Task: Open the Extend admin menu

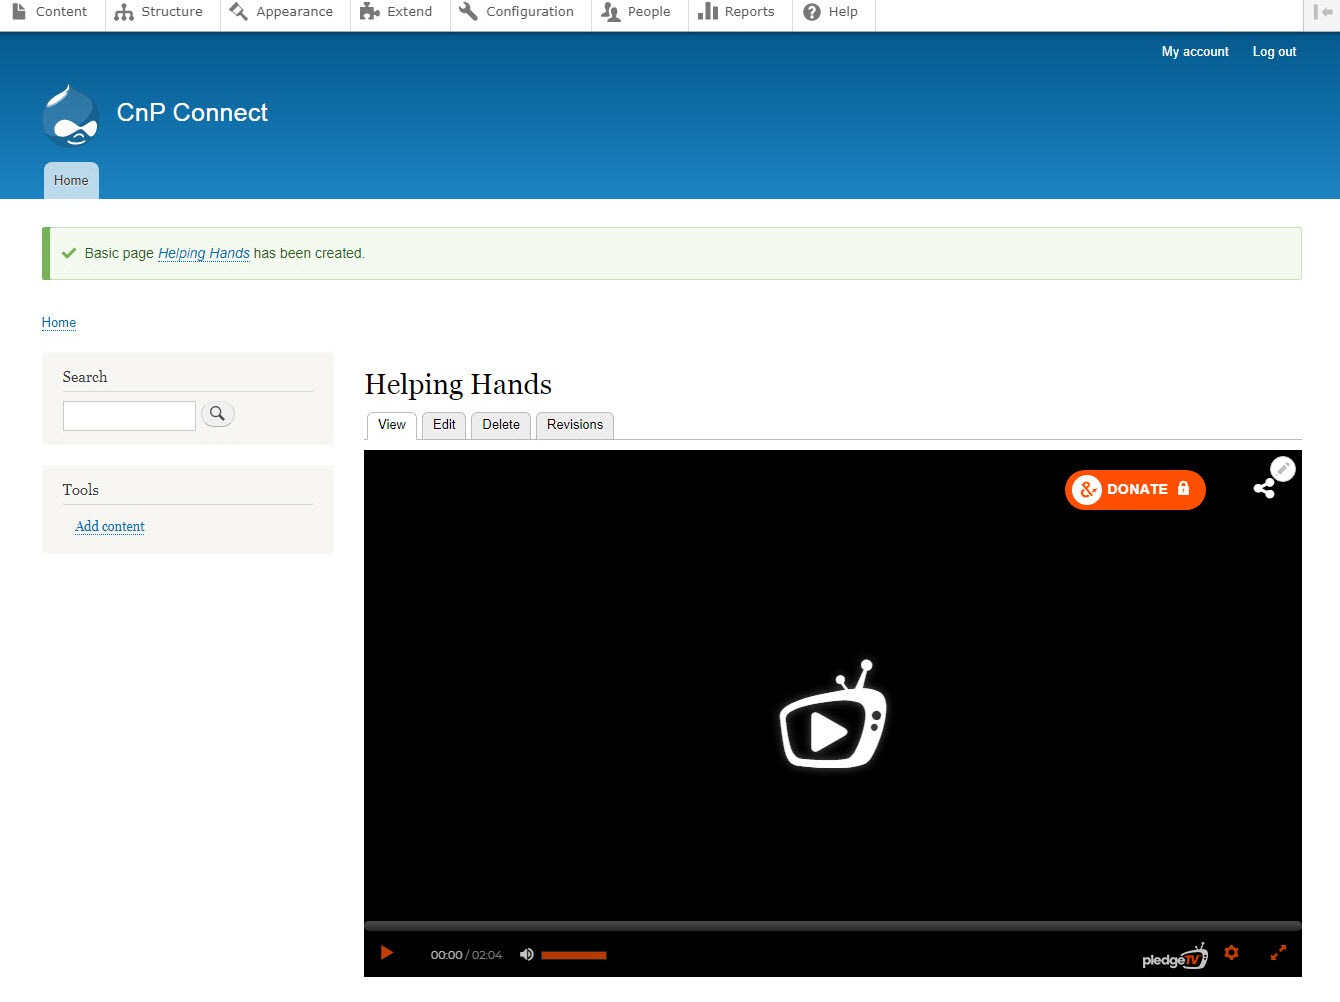Action: pyautogui.click(x=397, y=12)
